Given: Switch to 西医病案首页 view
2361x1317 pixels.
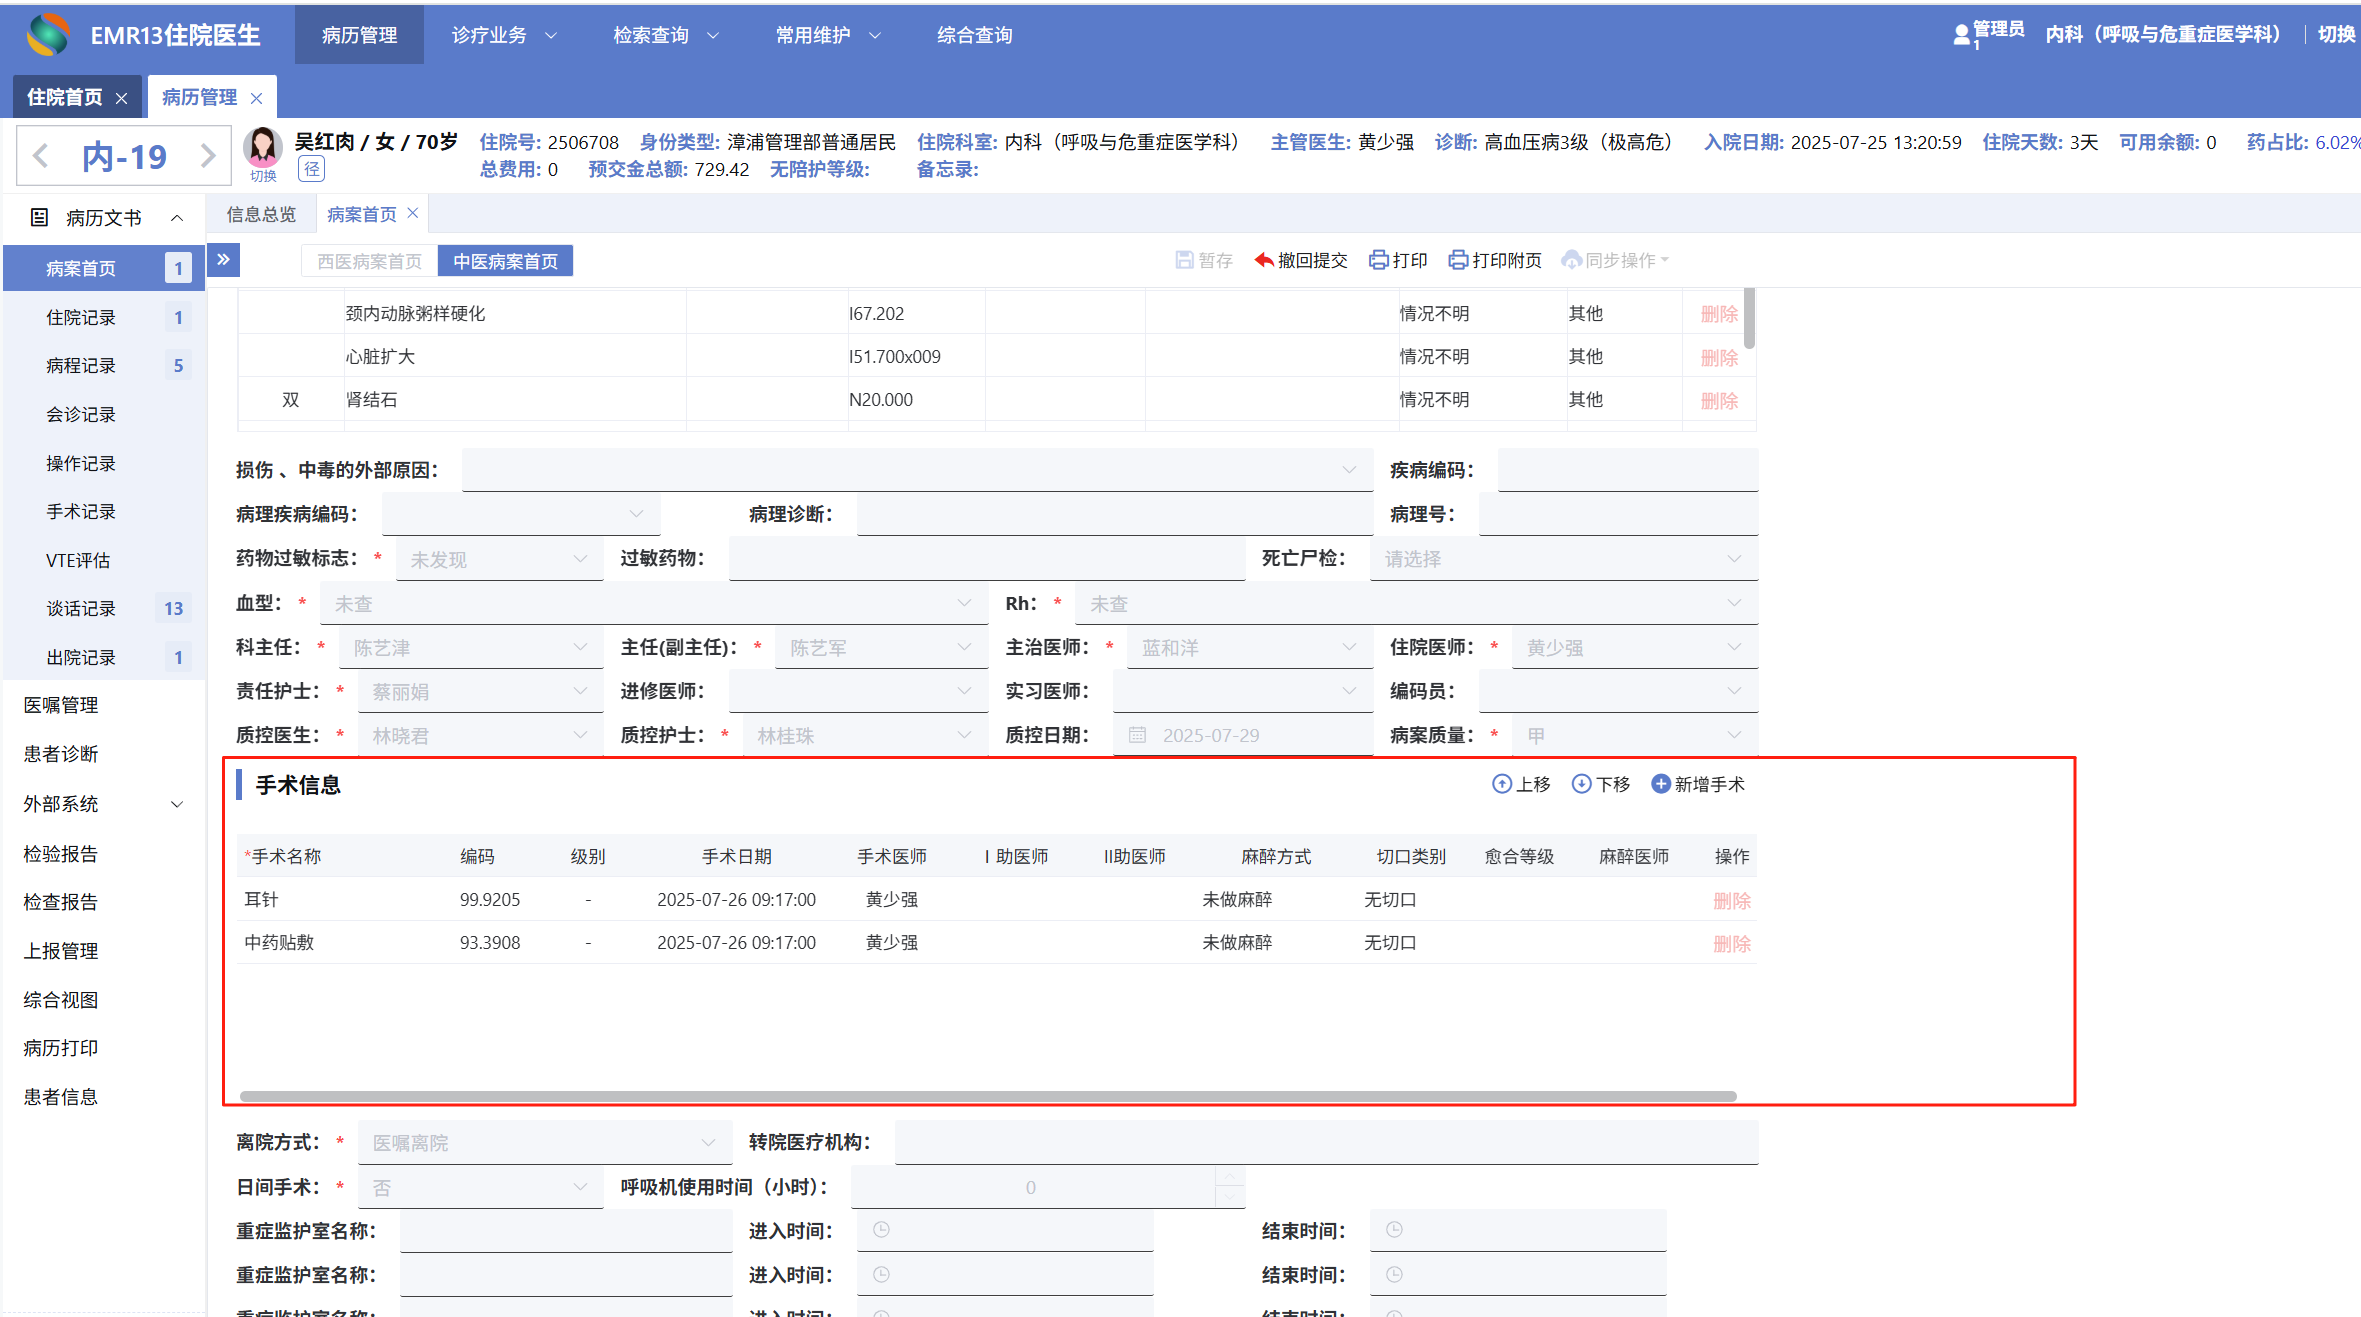Looking at the screenshot, I should [369, 261].
